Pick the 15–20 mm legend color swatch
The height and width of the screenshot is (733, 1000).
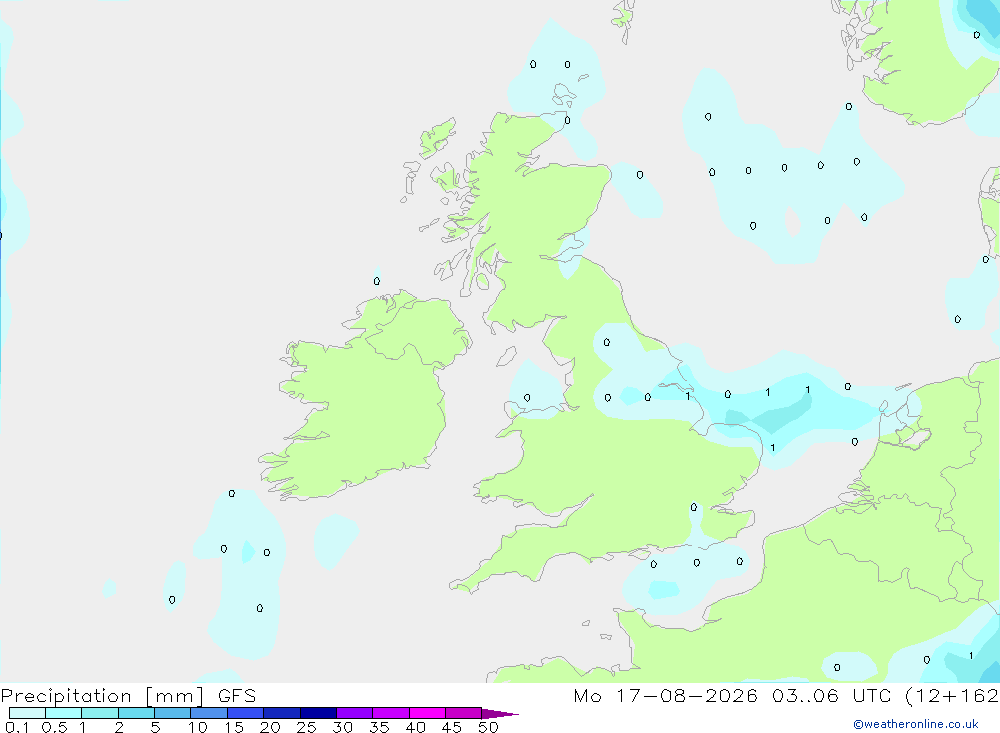(245, 713)
